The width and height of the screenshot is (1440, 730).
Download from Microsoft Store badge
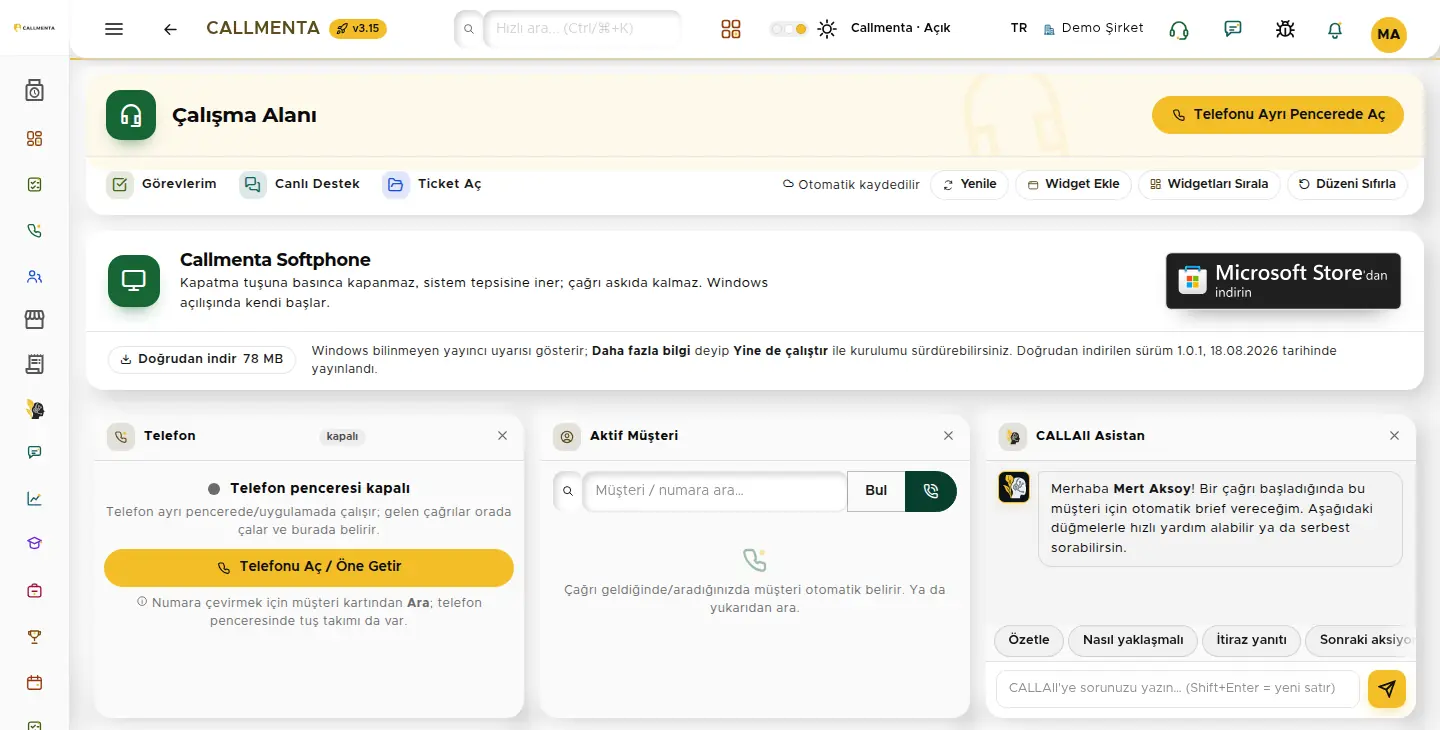(1283, 280)
